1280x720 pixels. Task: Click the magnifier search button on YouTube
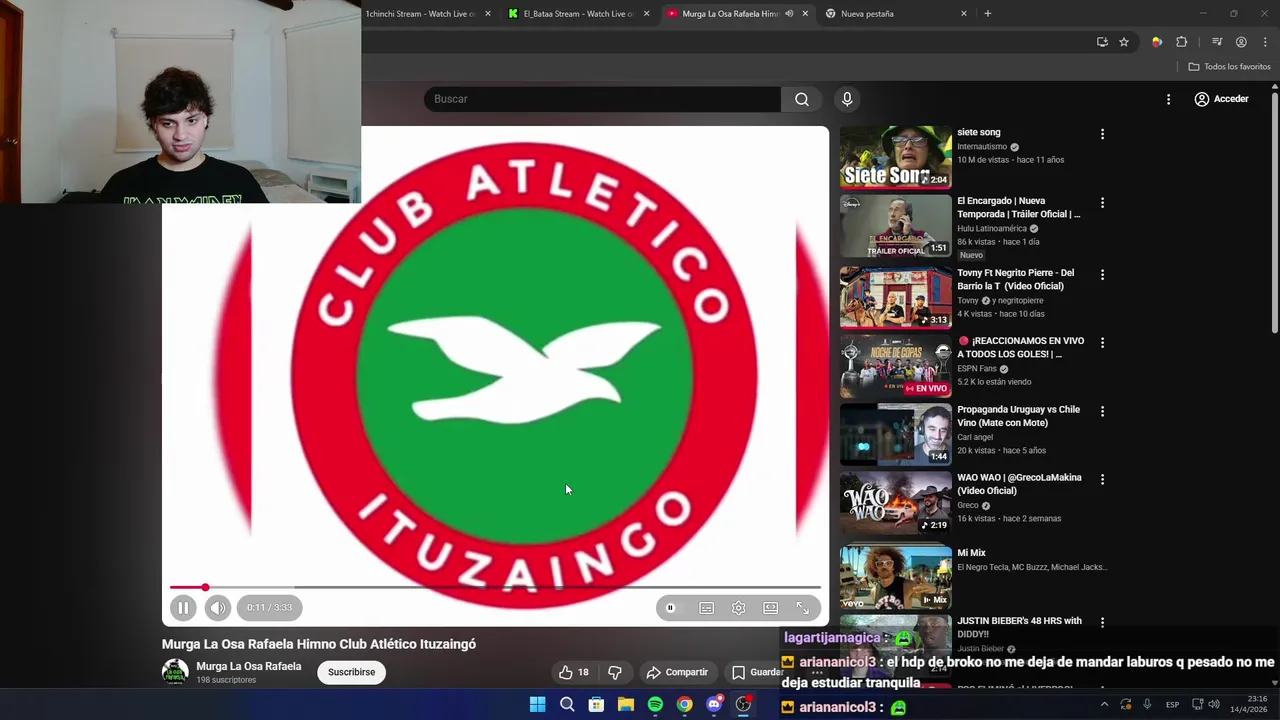801,99
